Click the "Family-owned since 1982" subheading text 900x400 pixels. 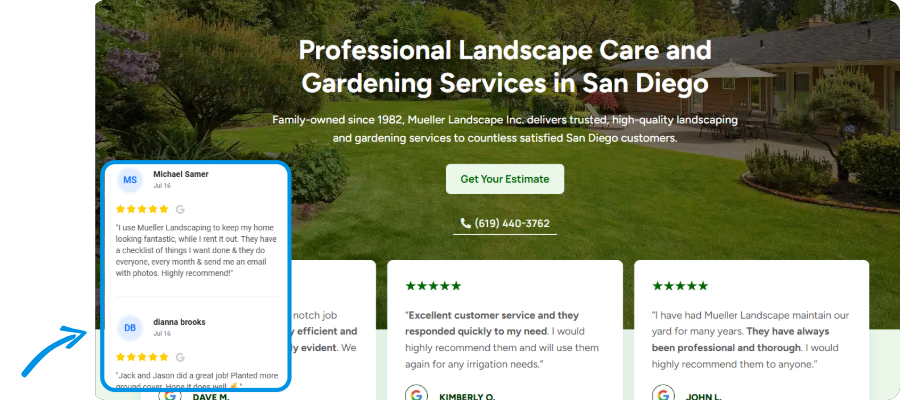(505, 129)
